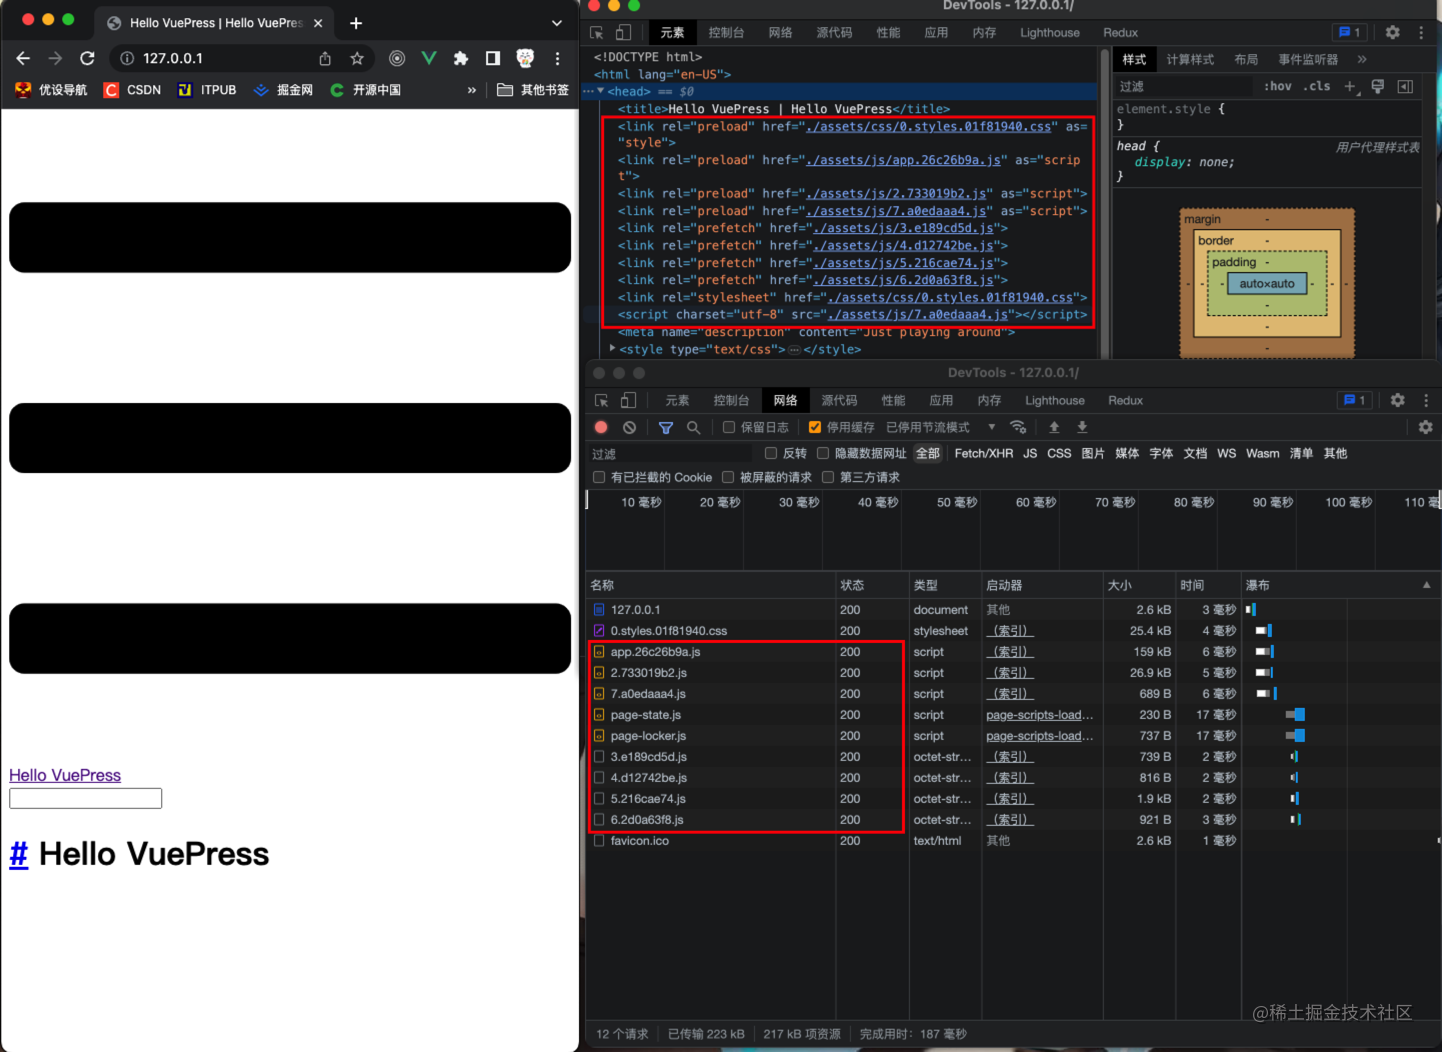Open the network search magnifier
Screen dimensions: 1442x1052
click(693, 427)
